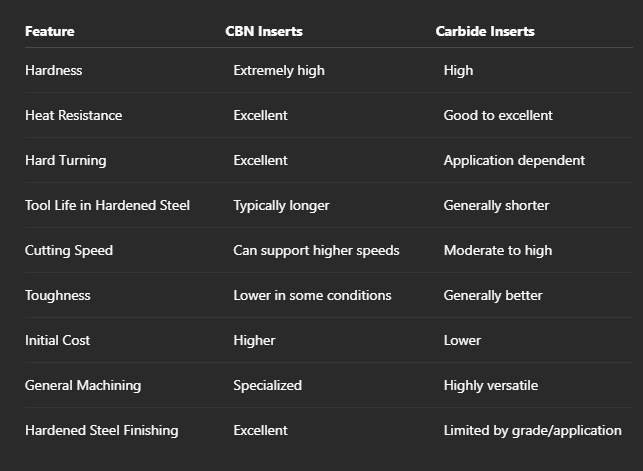Click the General Machining feature cell
Image resolution: width=643 pixels, height=471 pixels.
[83, 386]
